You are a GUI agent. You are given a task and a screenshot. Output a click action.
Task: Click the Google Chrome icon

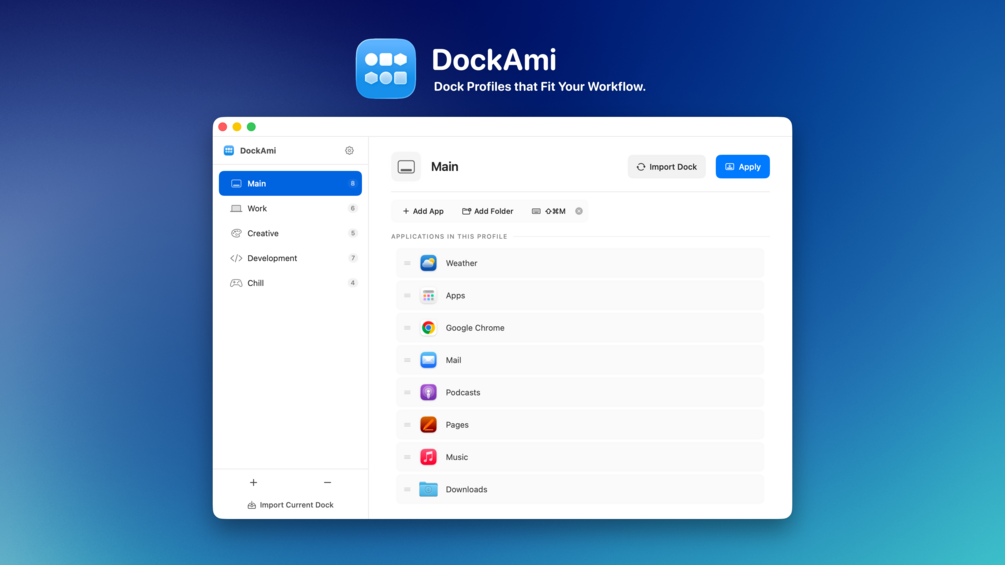428,328
